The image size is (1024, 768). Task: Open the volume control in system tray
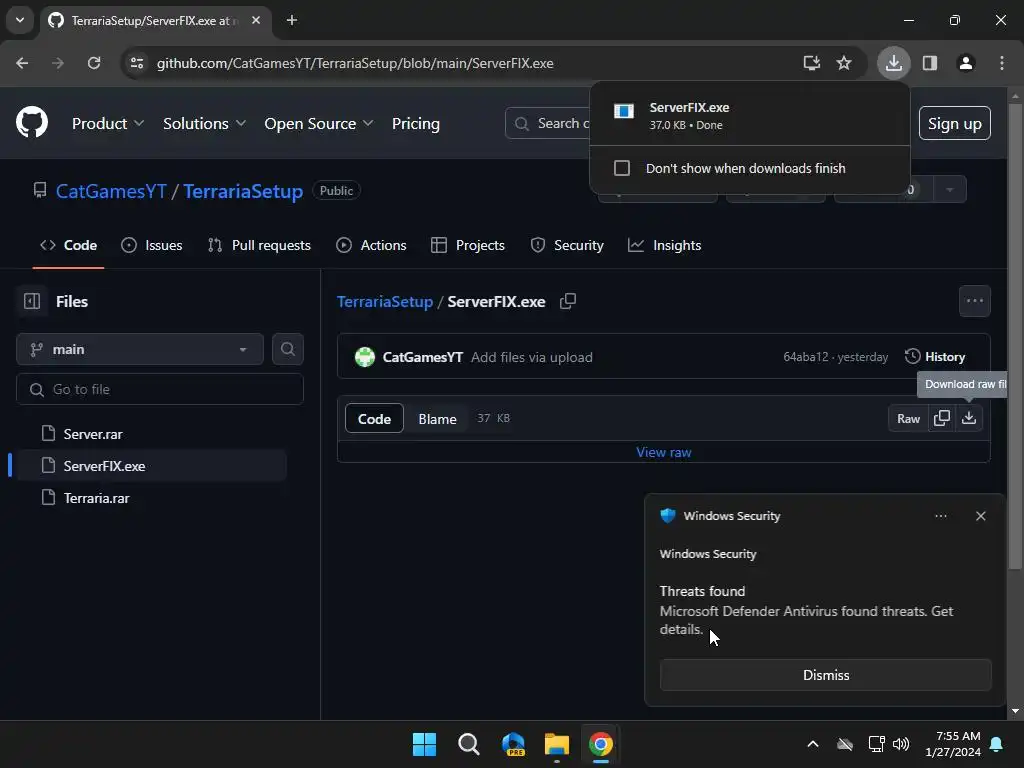coord(901,744)
